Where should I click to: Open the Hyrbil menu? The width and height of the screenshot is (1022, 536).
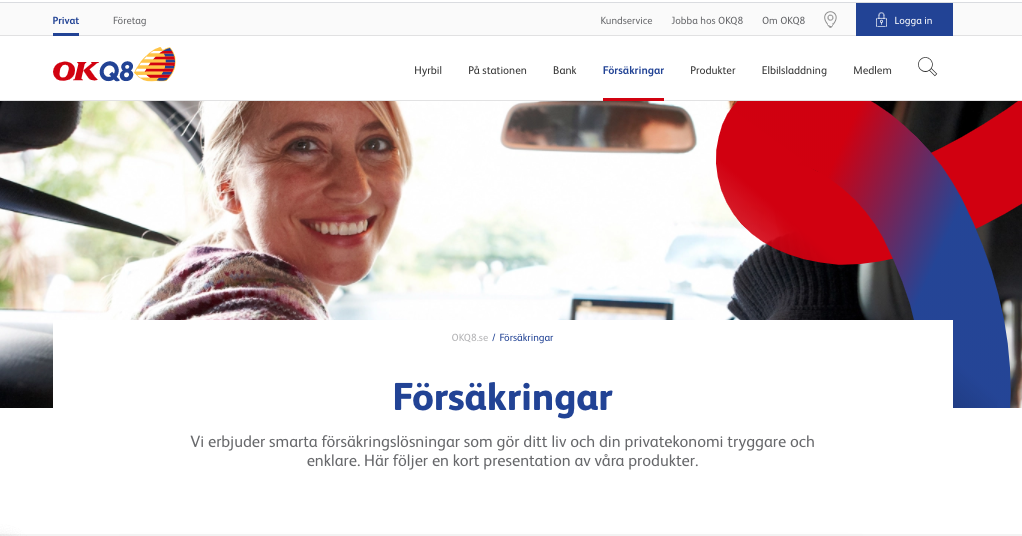pos(428,70)
